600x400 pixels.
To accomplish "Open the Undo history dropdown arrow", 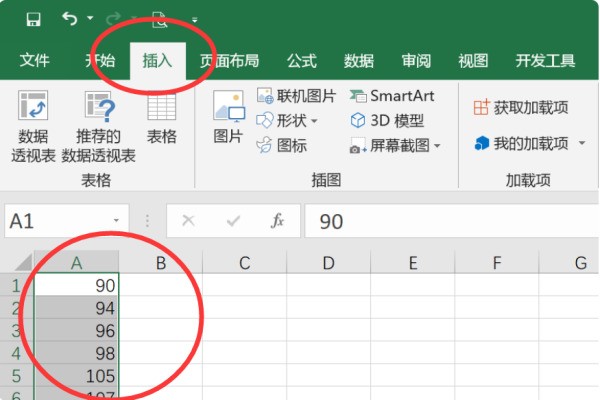I will pyautogui.click(x=90, y=18).
